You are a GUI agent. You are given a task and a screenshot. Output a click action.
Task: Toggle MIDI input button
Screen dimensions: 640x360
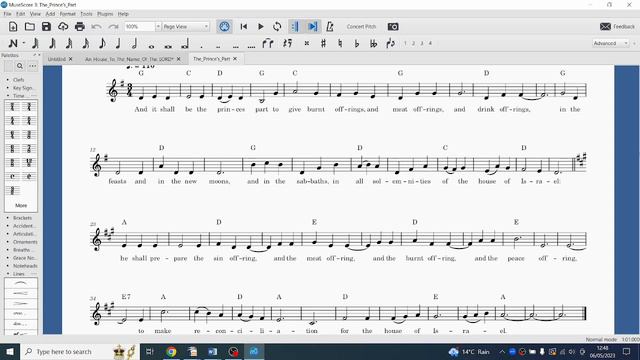click(x=224, y=27)
